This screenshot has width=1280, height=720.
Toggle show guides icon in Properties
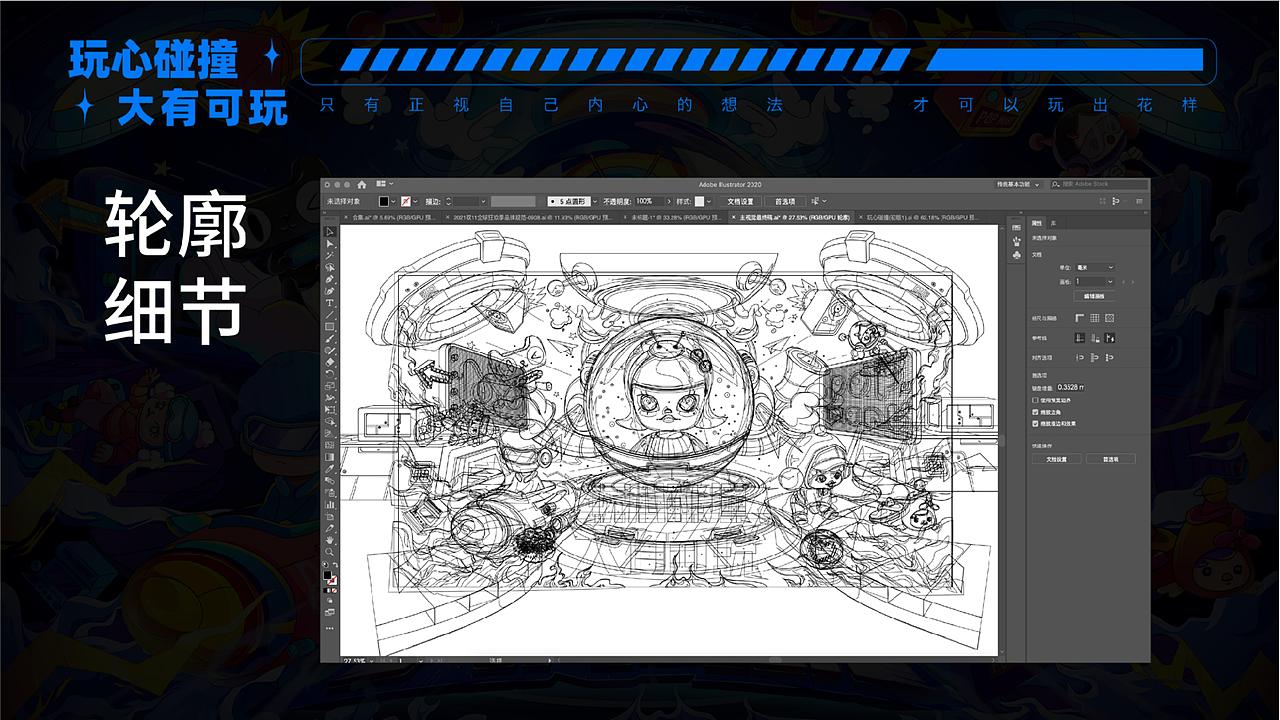pos(1080,338)
